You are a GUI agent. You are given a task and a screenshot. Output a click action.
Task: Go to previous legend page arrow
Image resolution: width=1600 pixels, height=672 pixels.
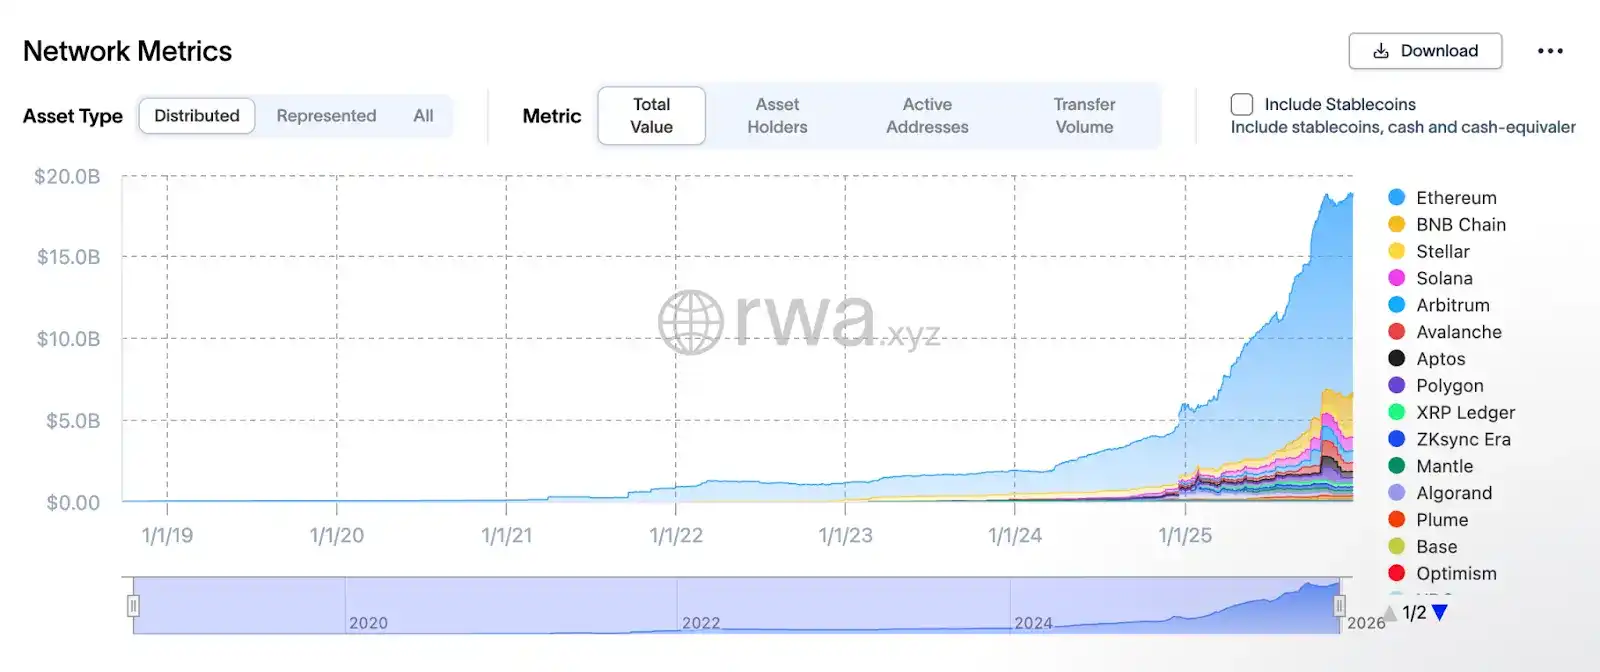[x=1389, y=612]
